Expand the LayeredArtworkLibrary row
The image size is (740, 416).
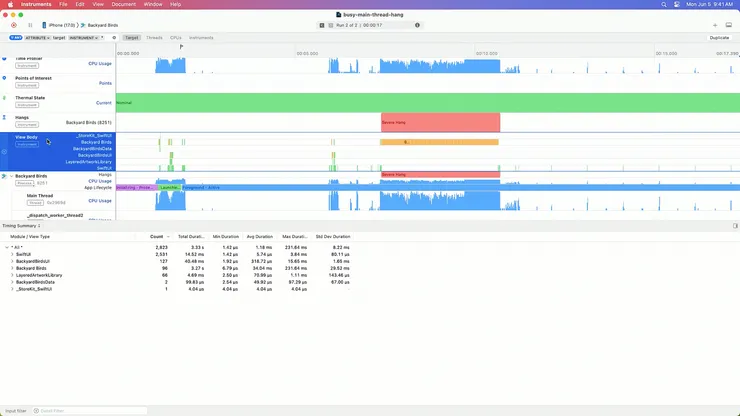[12, 275]
